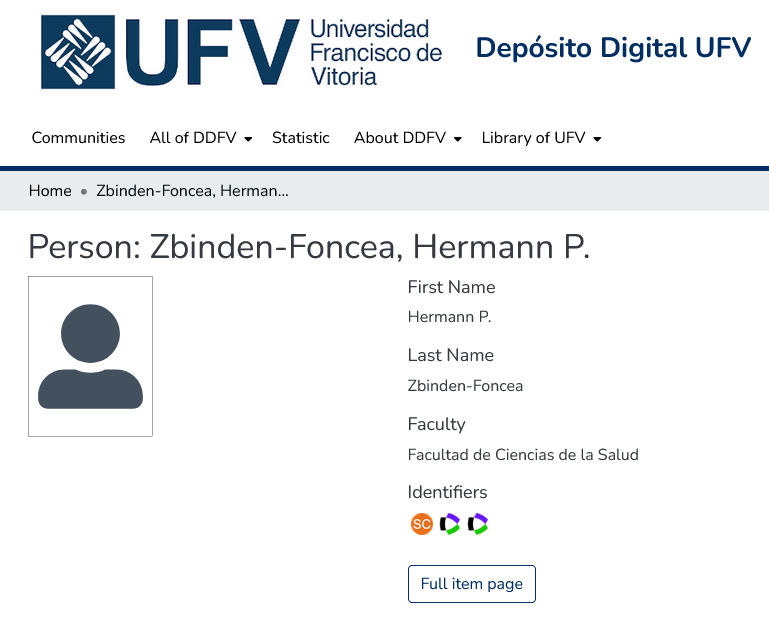Click the person profile avatar placeholder
This screenshot has height=617, width=769.
pyautogui.click(x=90, y=357)
